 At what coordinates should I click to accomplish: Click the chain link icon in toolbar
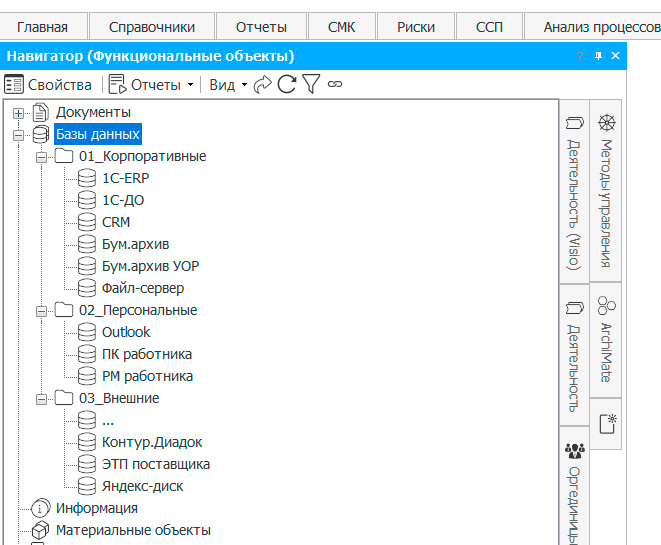click(x=335, y=85)
